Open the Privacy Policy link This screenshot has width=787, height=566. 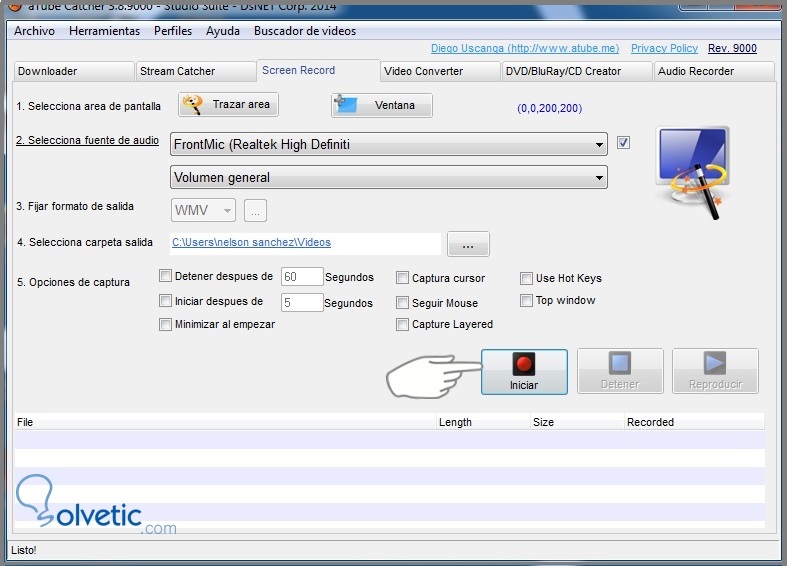click(664, 48)
